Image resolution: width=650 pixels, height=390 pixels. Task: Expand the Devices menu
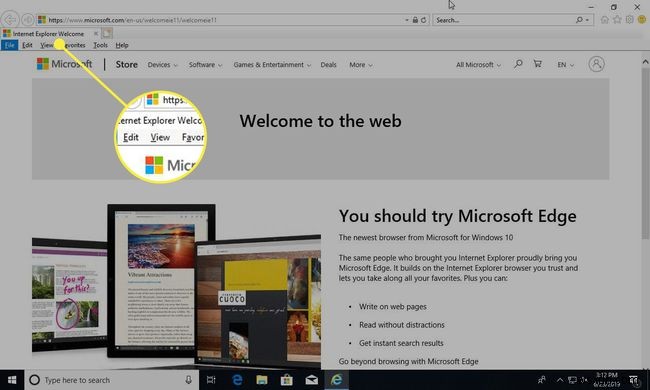point(162,65)
